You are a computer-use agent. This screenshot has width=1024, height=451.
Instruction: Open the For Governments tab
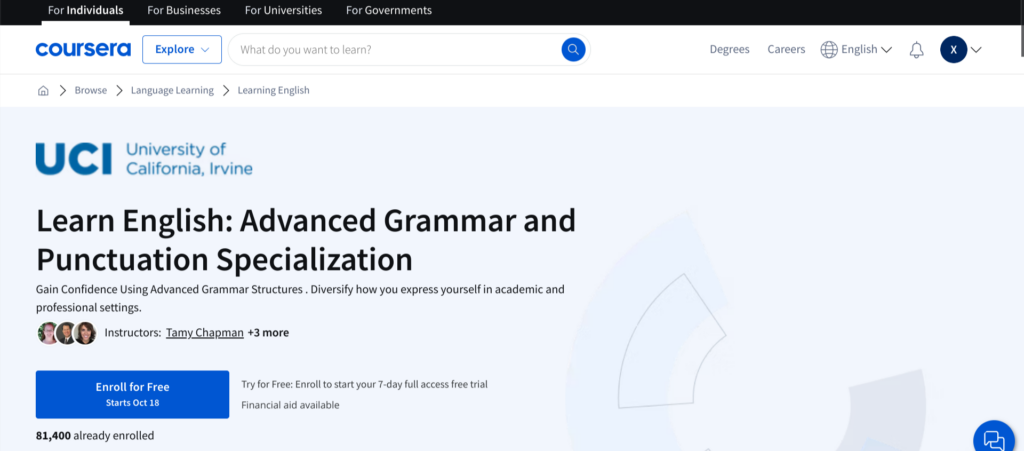[x=389, y=11]
